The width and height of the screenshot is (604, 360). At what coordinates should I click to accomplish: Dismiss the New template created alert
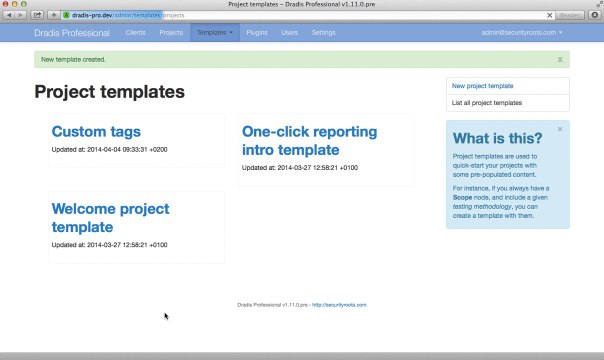click(560, 59)
